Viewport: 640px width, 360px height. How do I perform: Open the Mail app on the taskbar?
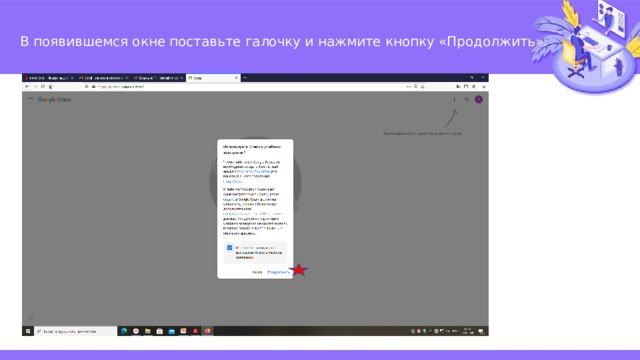(x=171, y=331)
